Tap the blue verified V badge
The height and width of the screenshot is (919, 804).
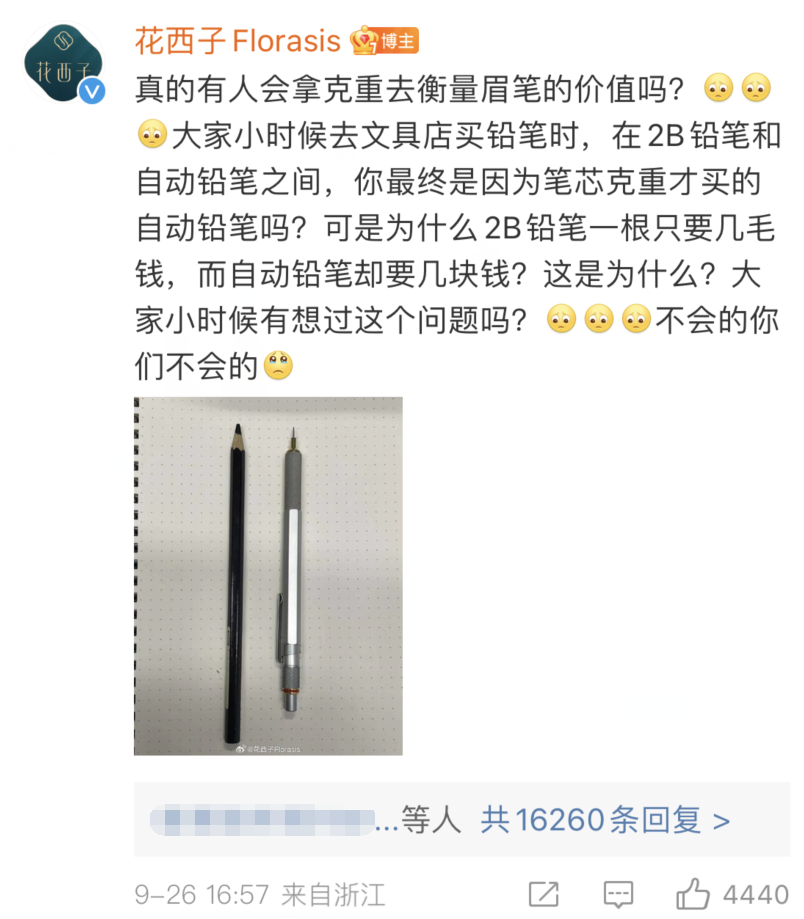click(92, 91)
